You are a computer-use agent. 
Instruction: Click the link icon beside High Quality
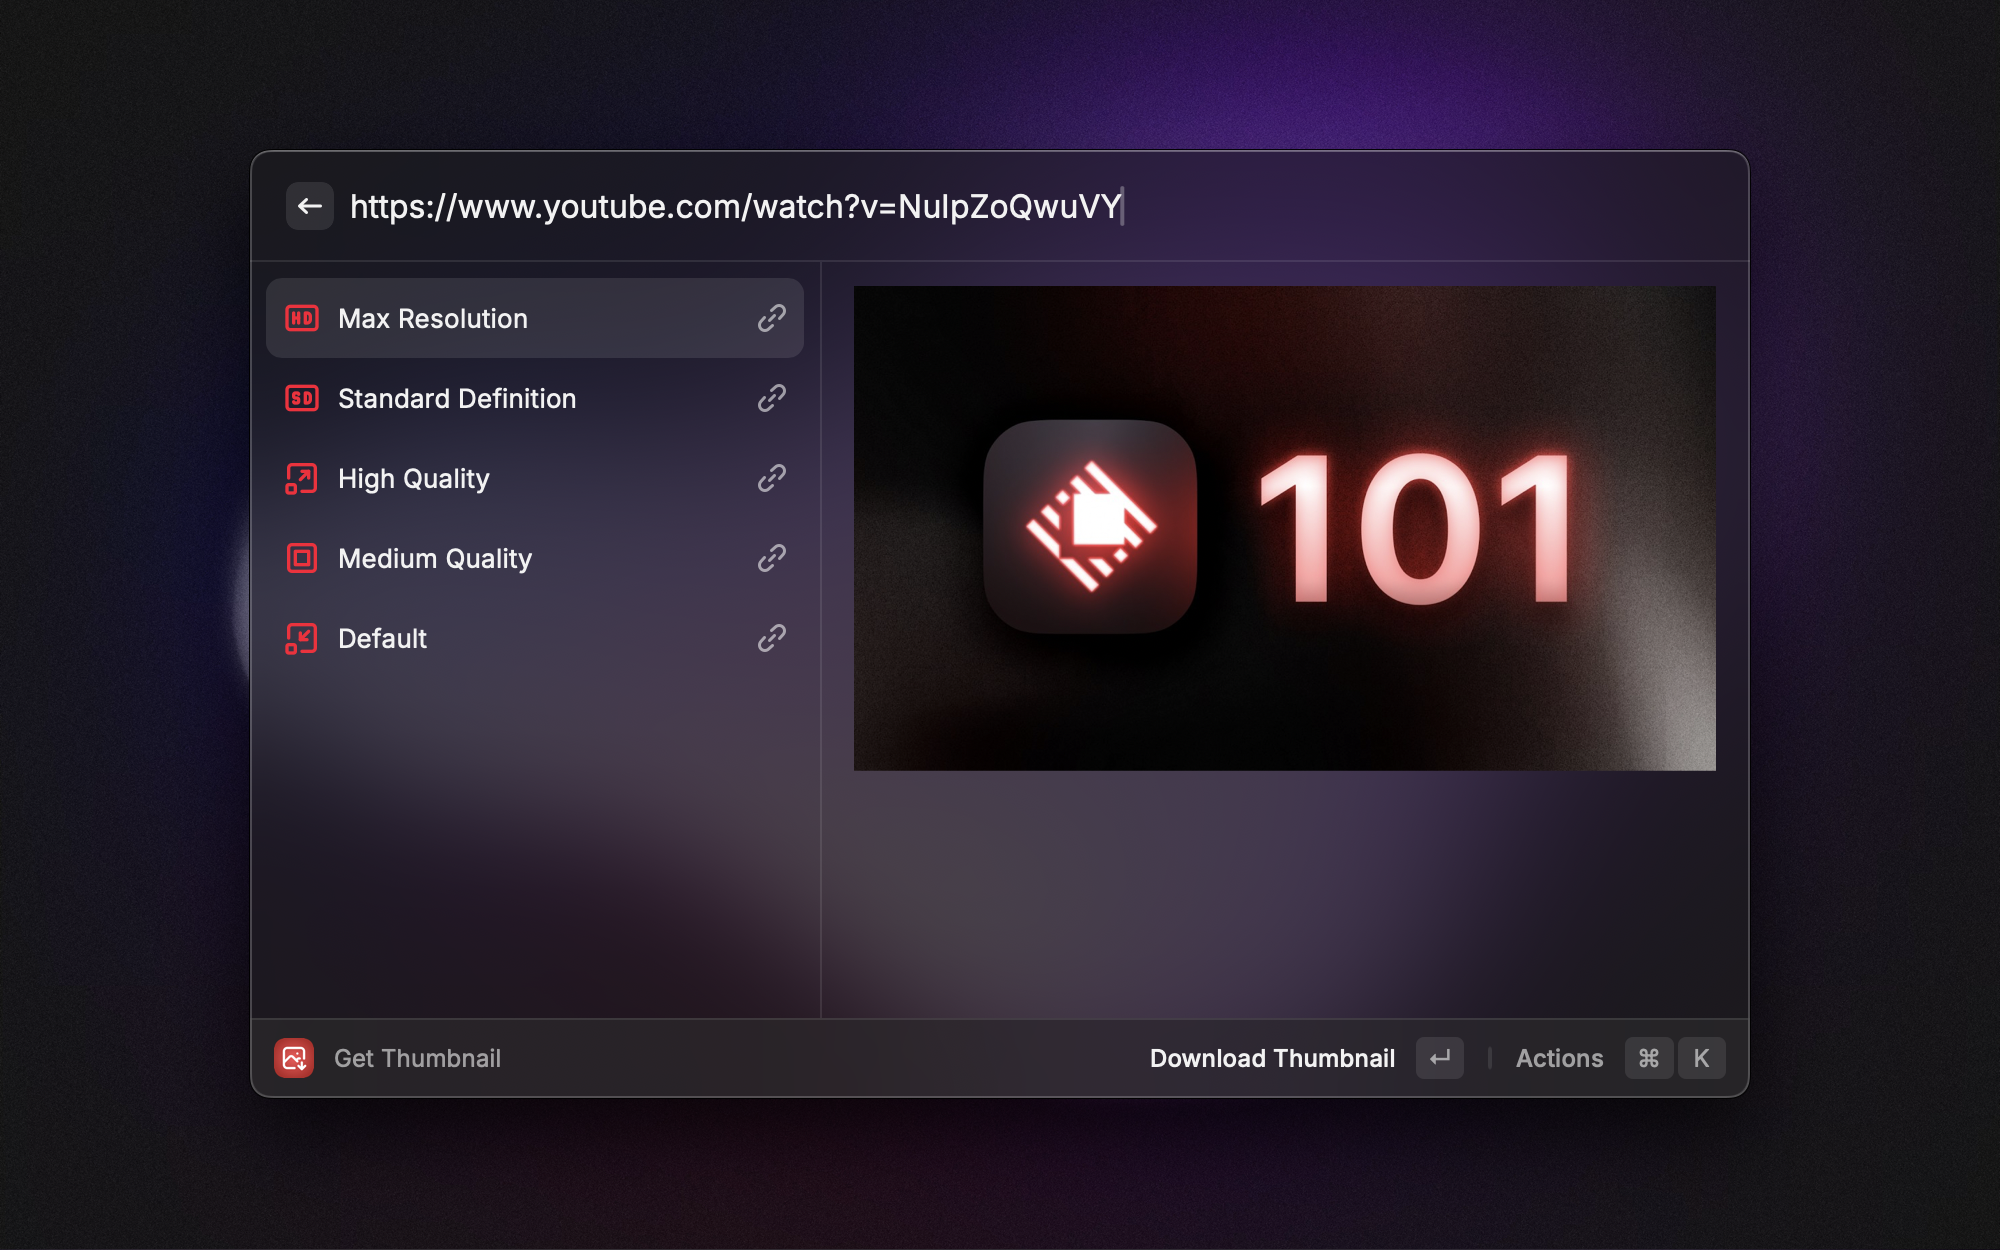(771, 478)
